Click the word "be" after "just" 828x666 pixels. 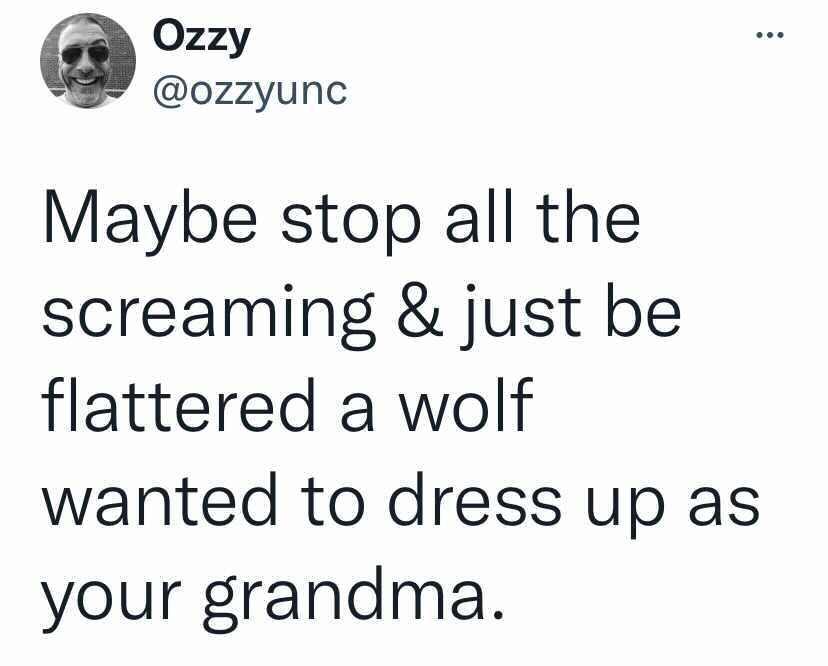tap(643, 311)
